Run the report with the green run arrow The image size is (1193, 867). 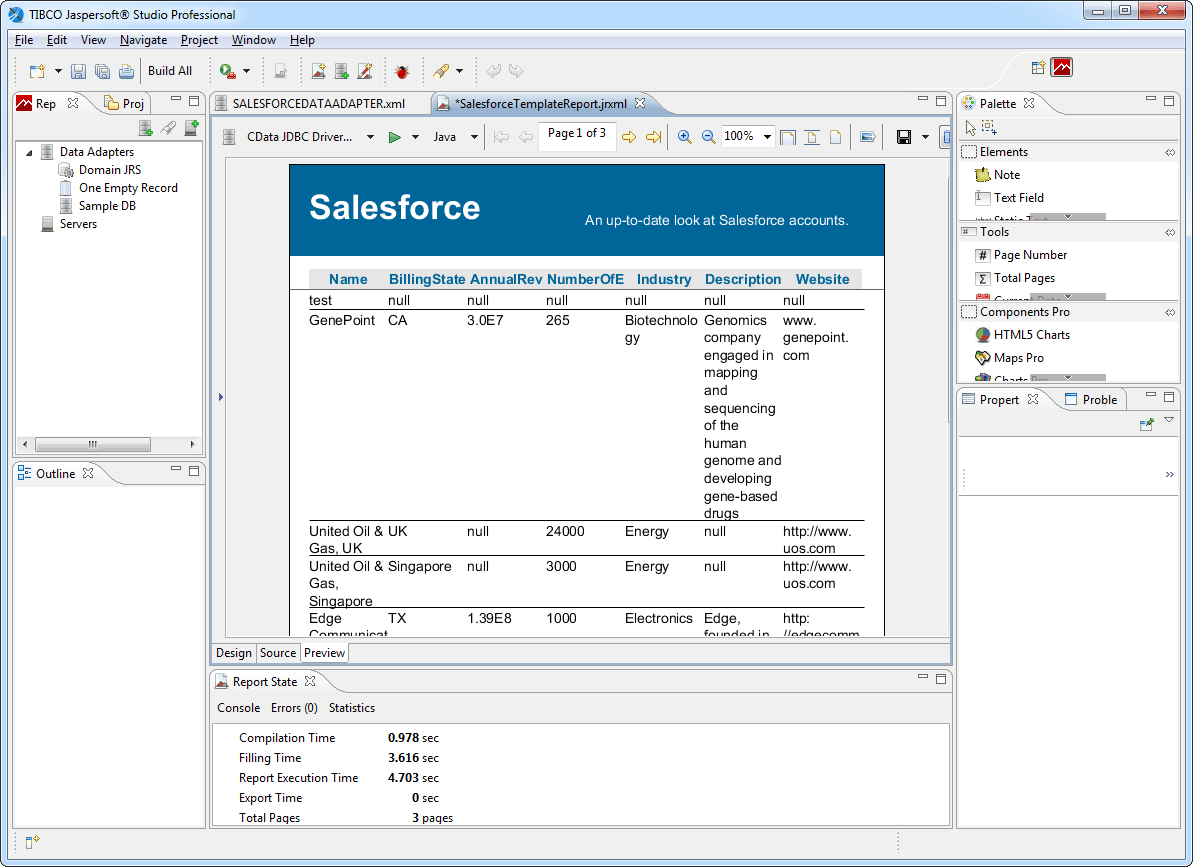392,136
